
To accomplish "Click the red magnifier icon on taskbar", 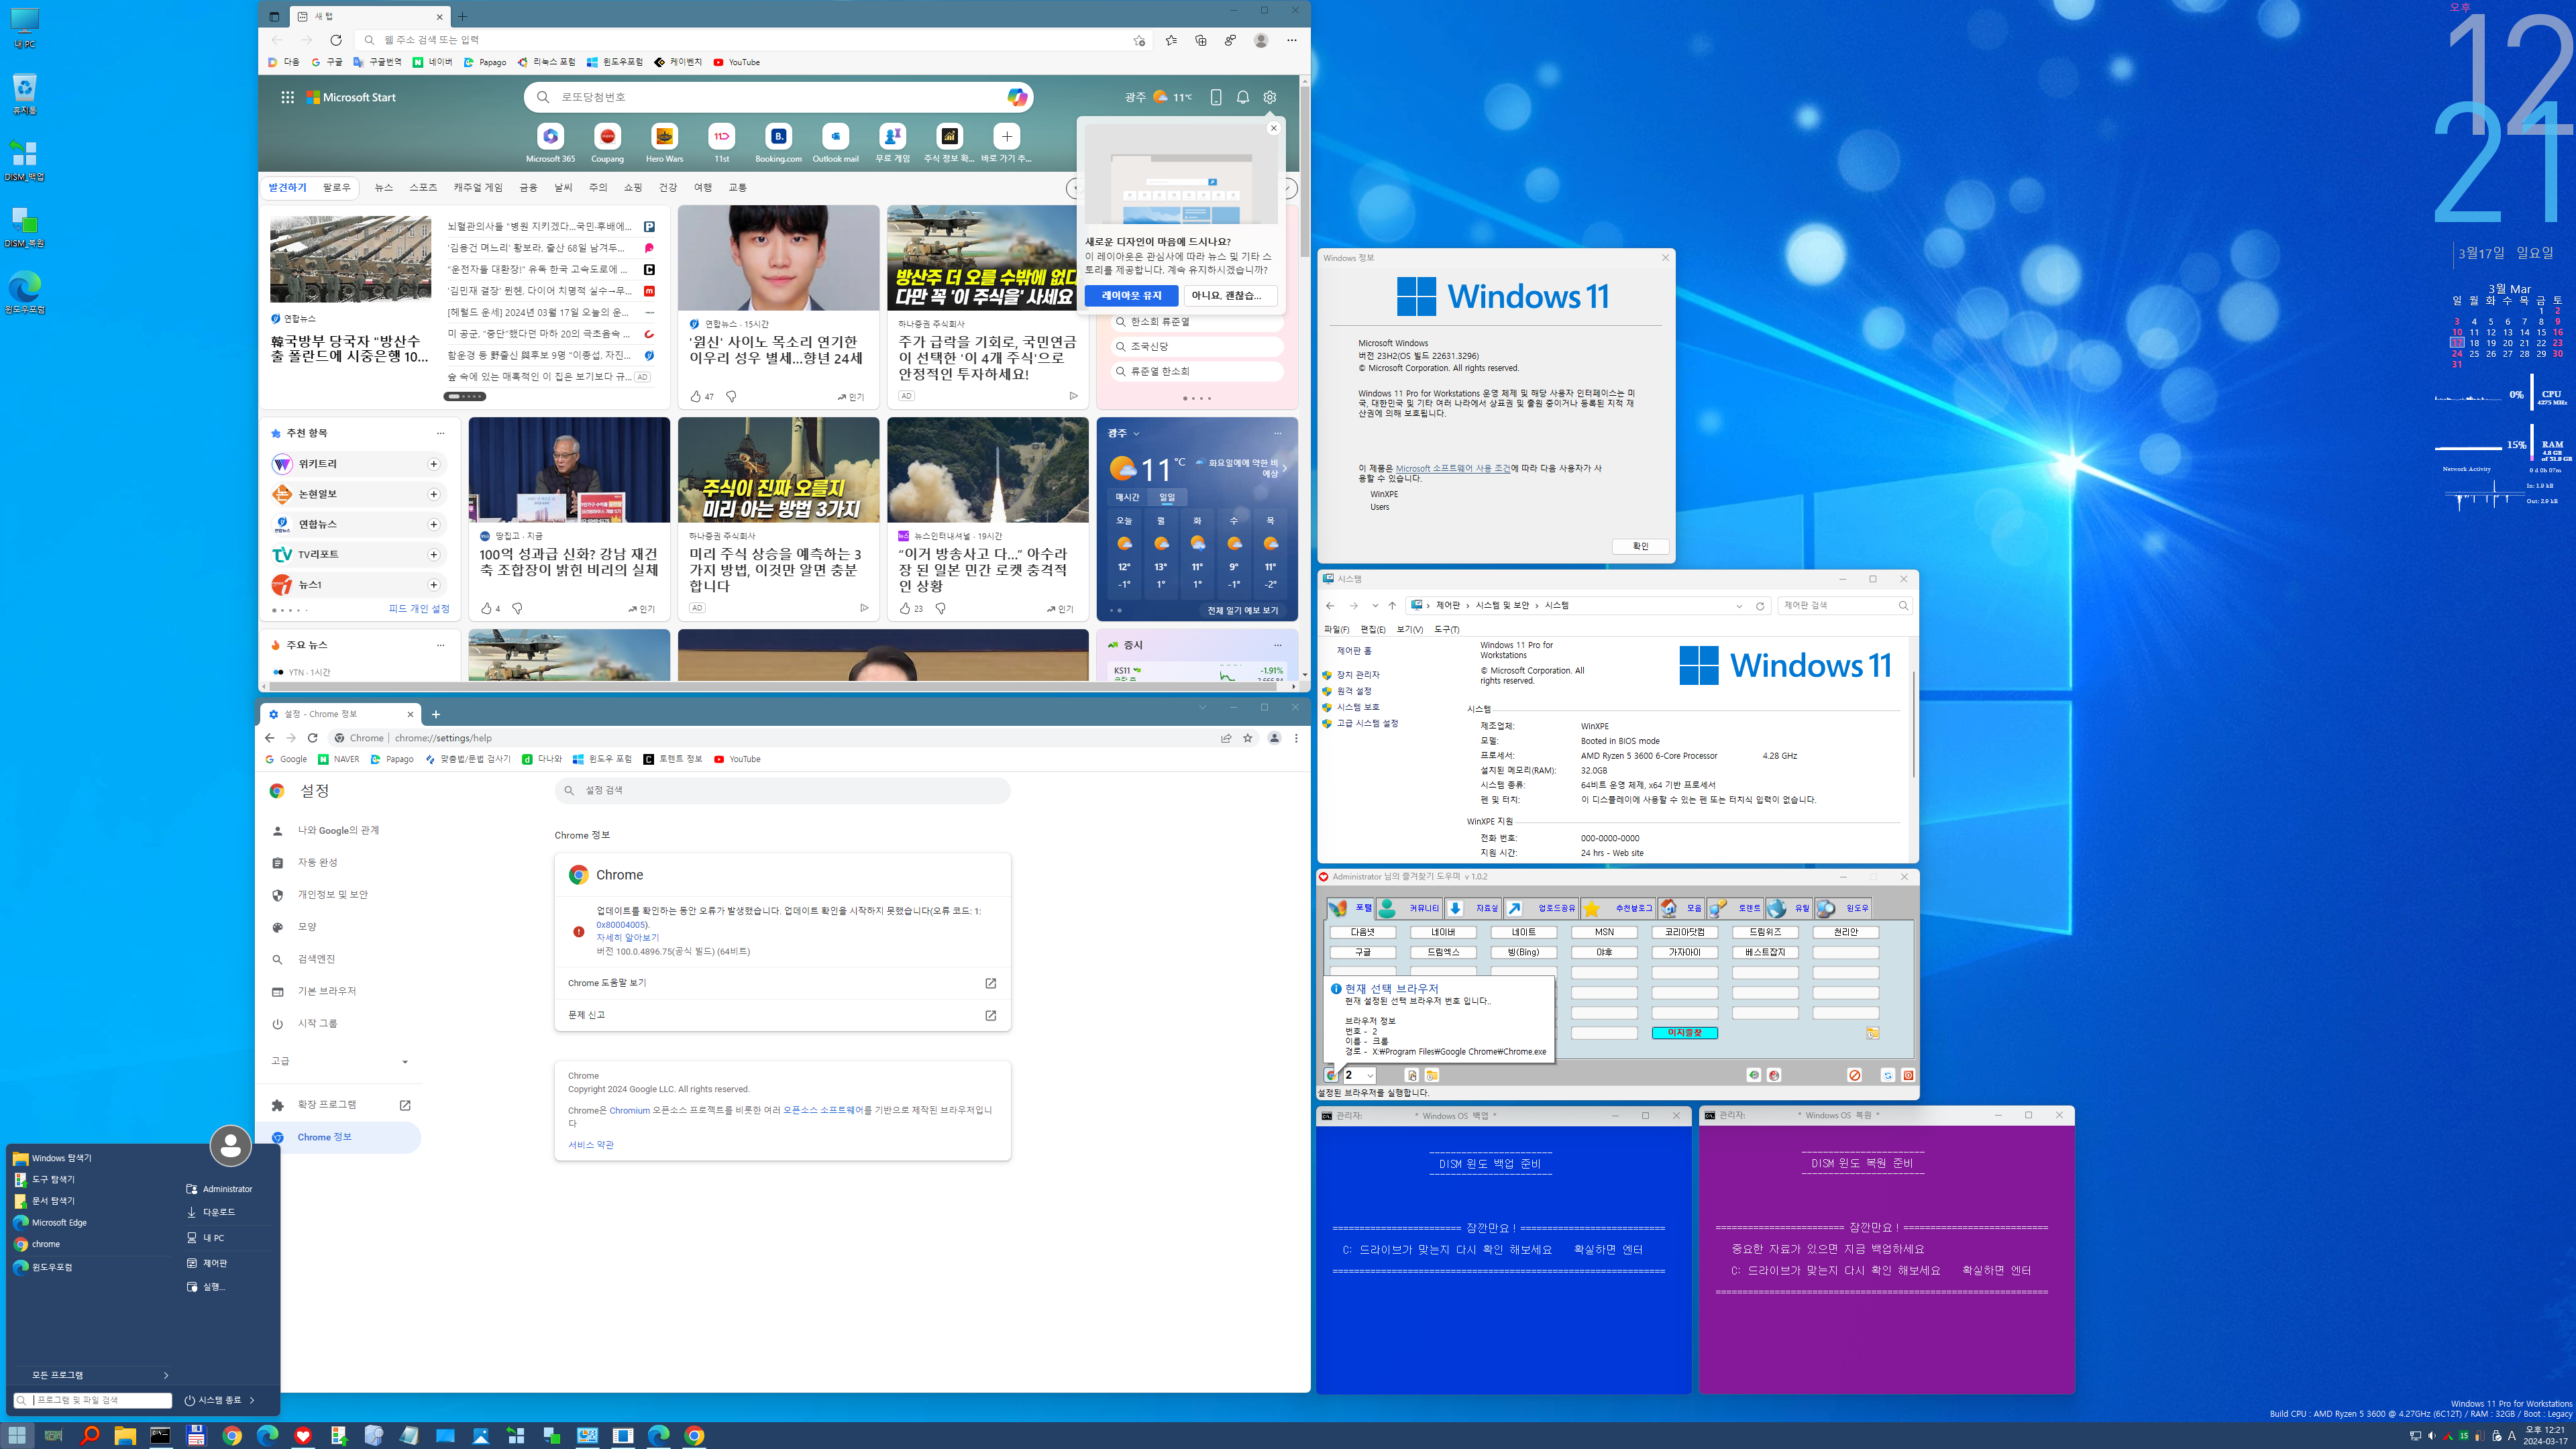I will tap(89, 1435).
